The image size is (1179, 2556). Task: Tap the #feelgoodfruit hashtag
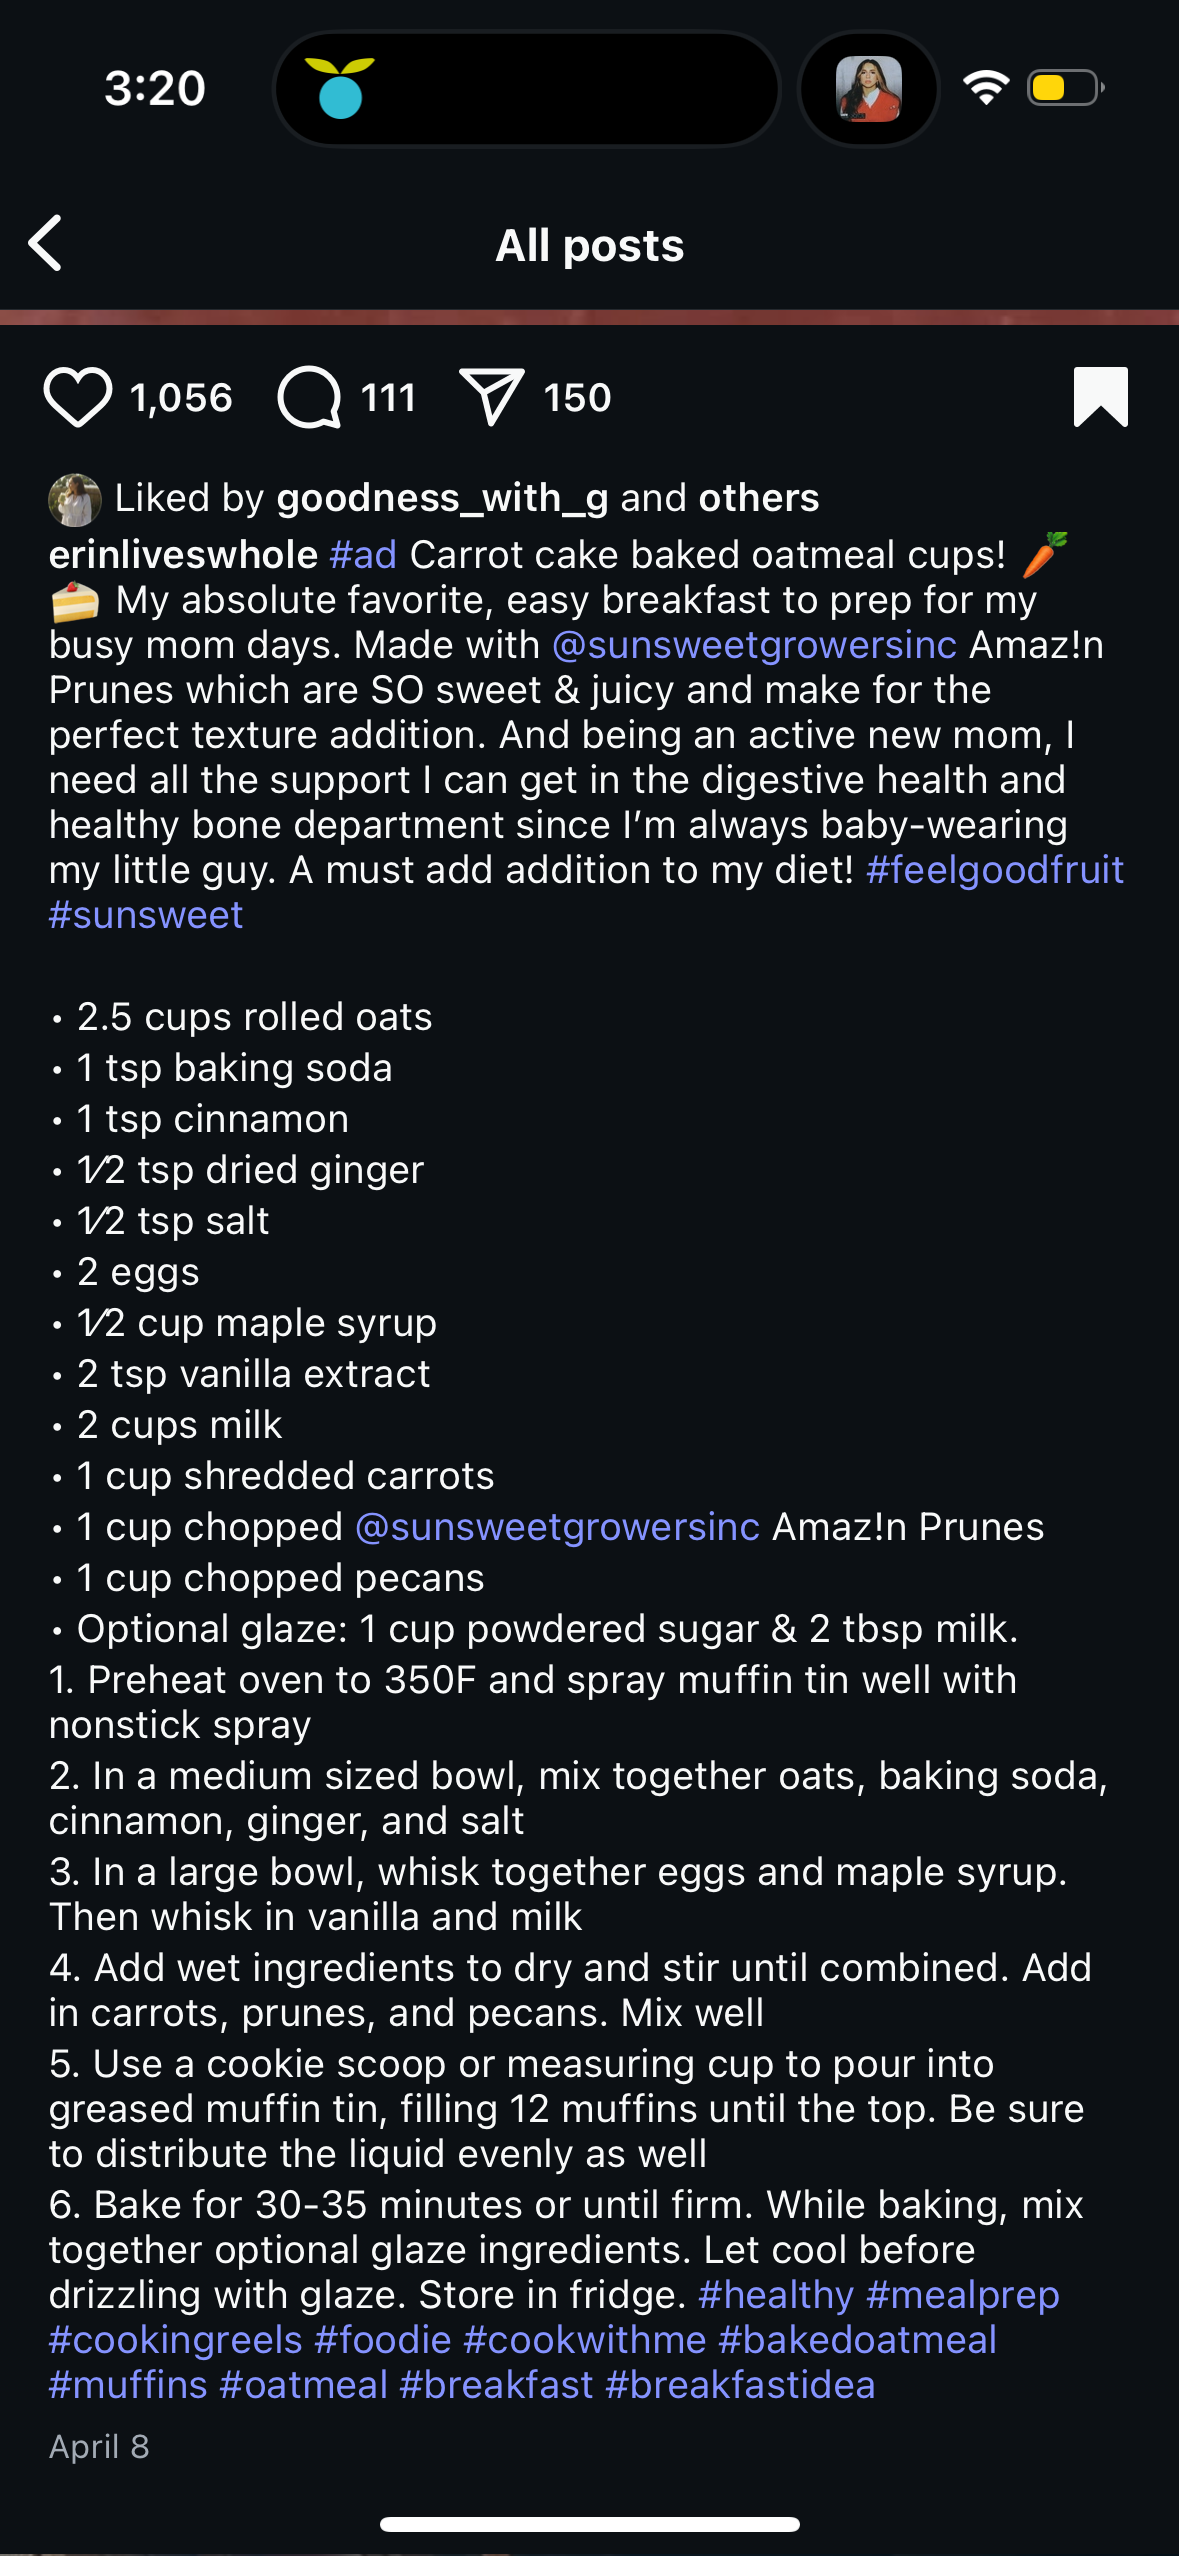[x=994, y=870]
